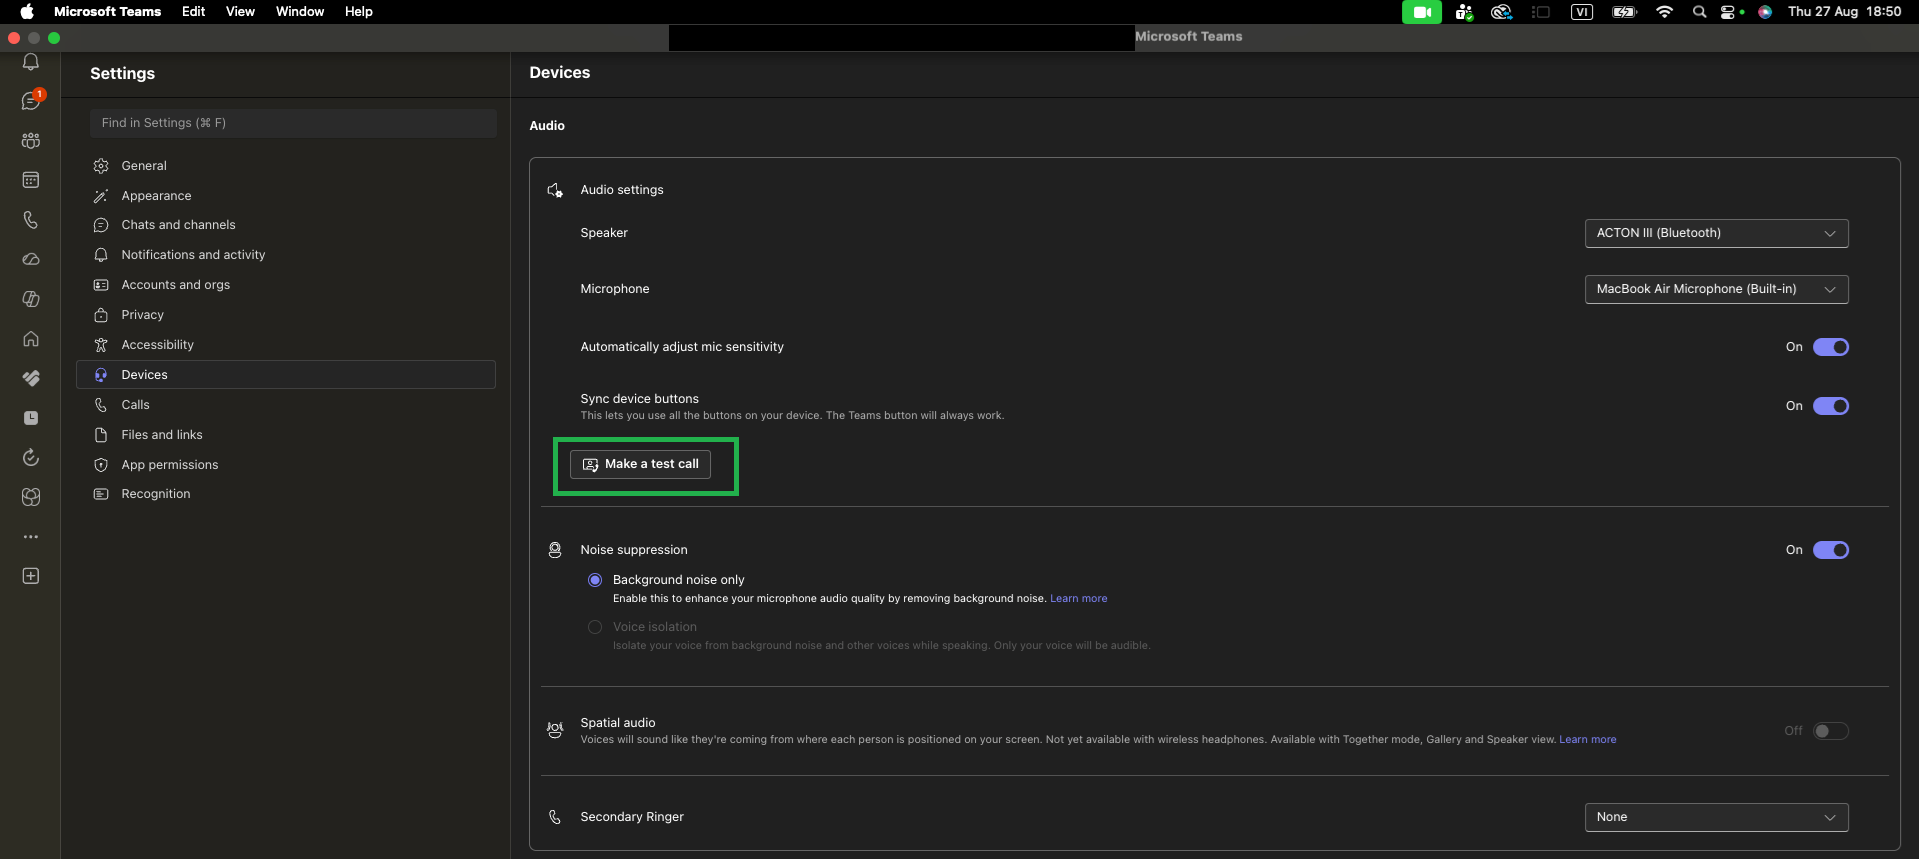Open Learn more link for Spatial audio
This screenshot has width=1919, height=859.
click(x=1587, y=740)
